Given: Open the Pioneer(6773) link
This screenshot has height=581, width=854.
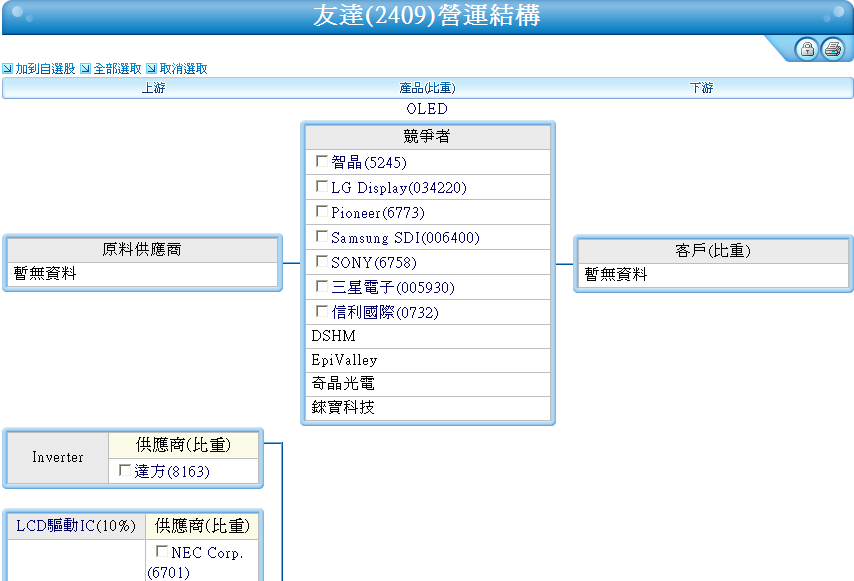Looking at the screenshot, I should [x=378, y=213].
